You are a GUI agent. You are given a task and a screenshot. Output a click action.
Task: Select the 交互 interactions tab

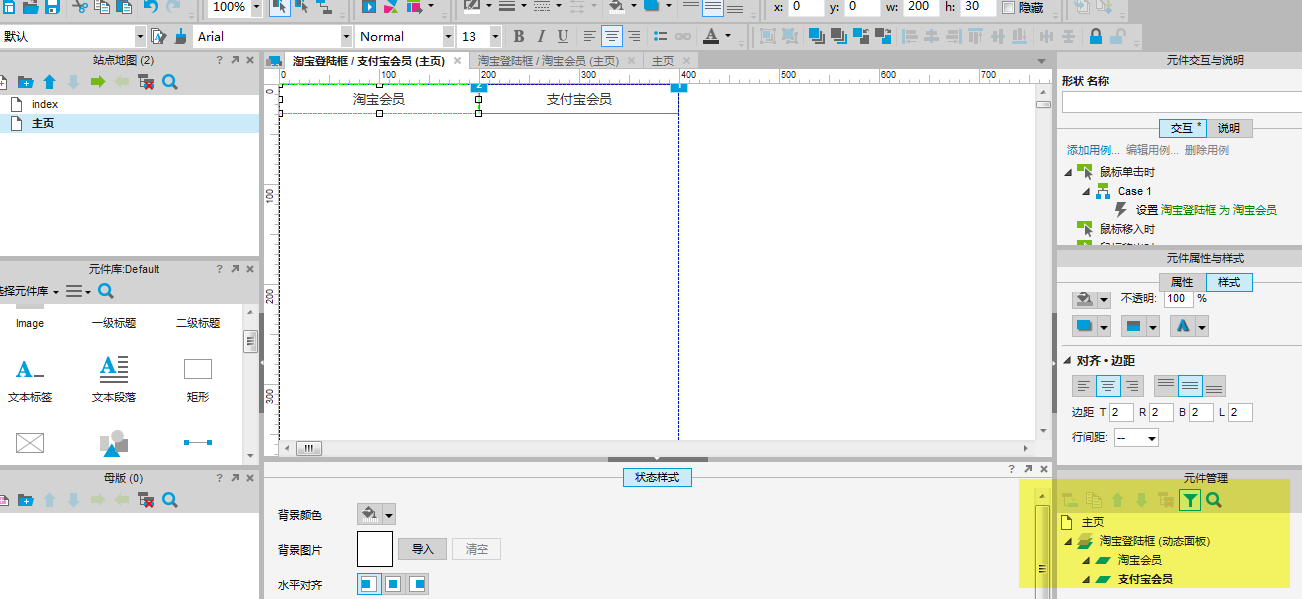tap(1183, 128)
